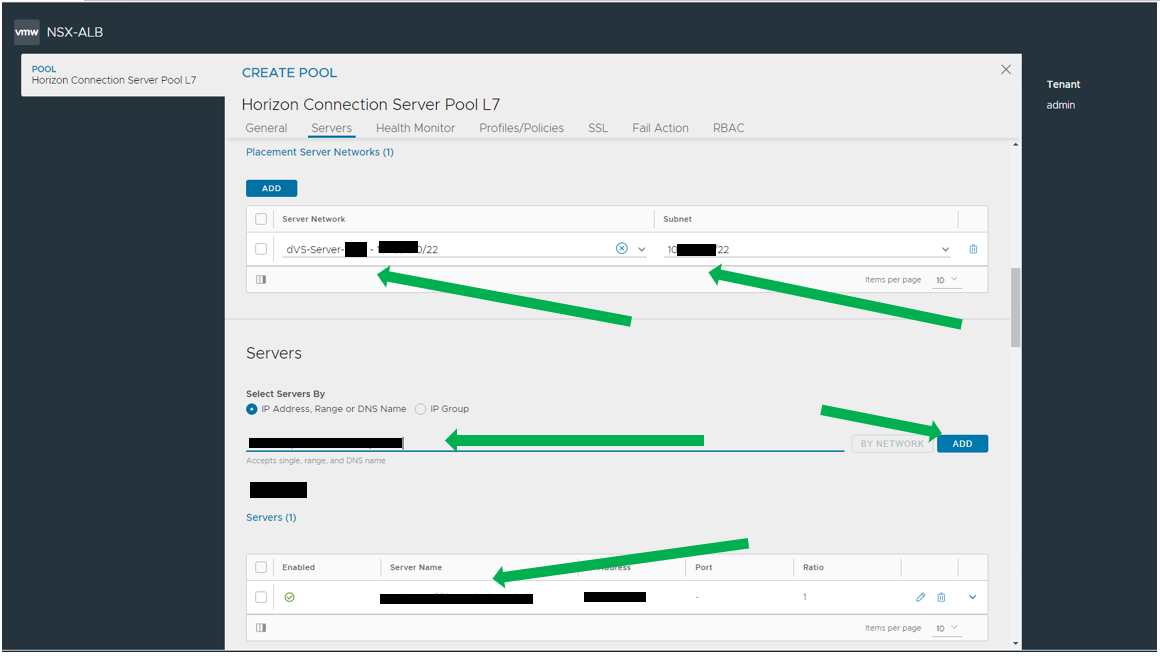This screenshot has height=656, width=1160.
Task: Open column settings for servers table
Action: 261,628
